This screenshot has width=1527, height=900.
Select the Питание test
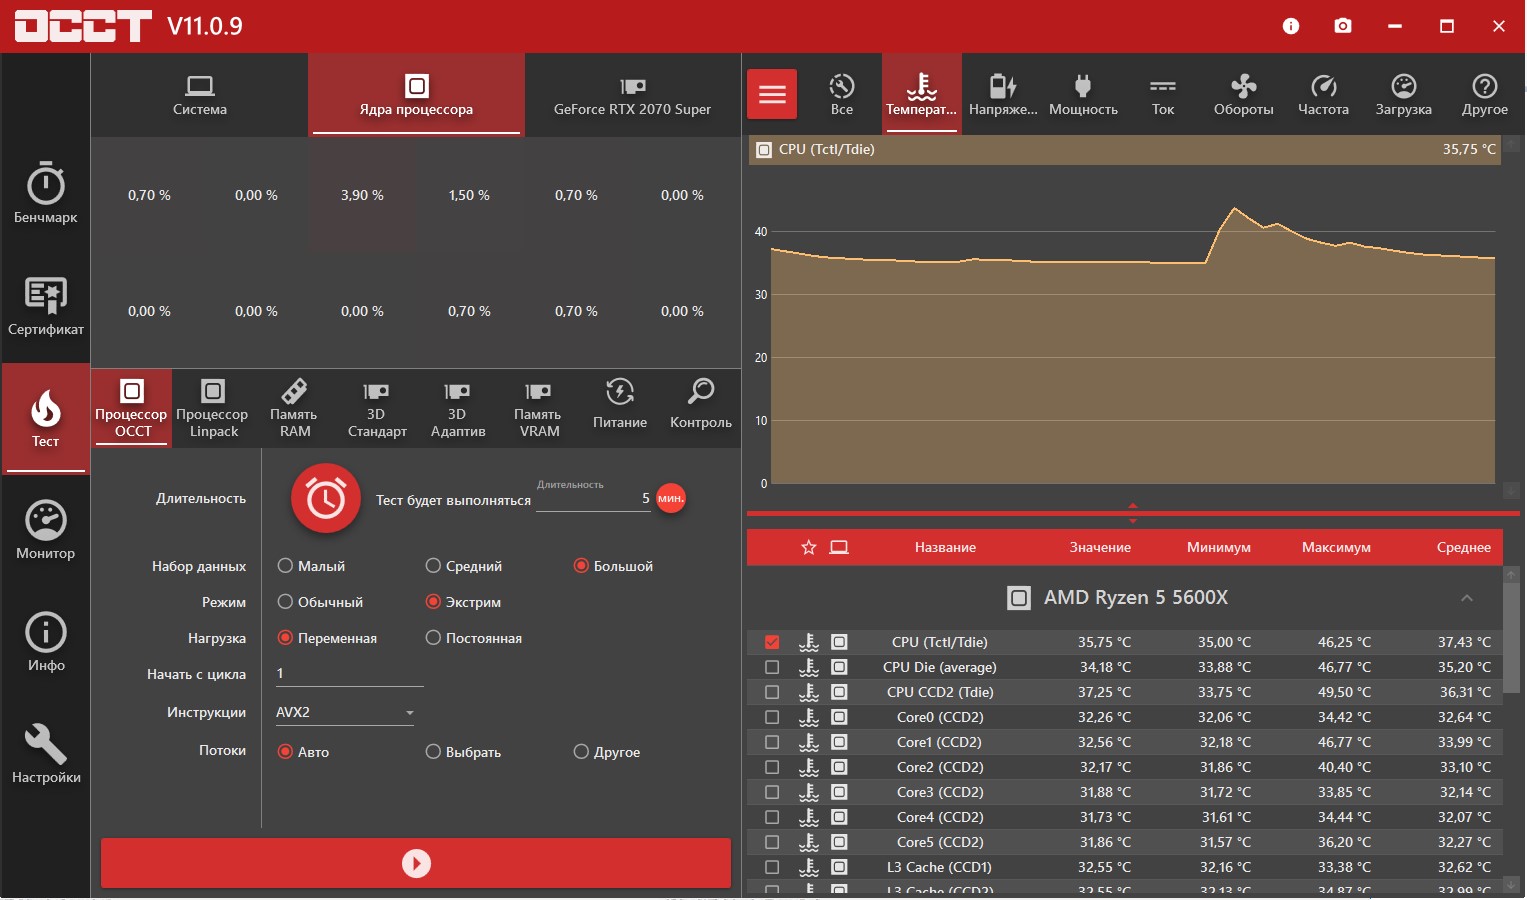pyautogui.click(x=620, y=408)
